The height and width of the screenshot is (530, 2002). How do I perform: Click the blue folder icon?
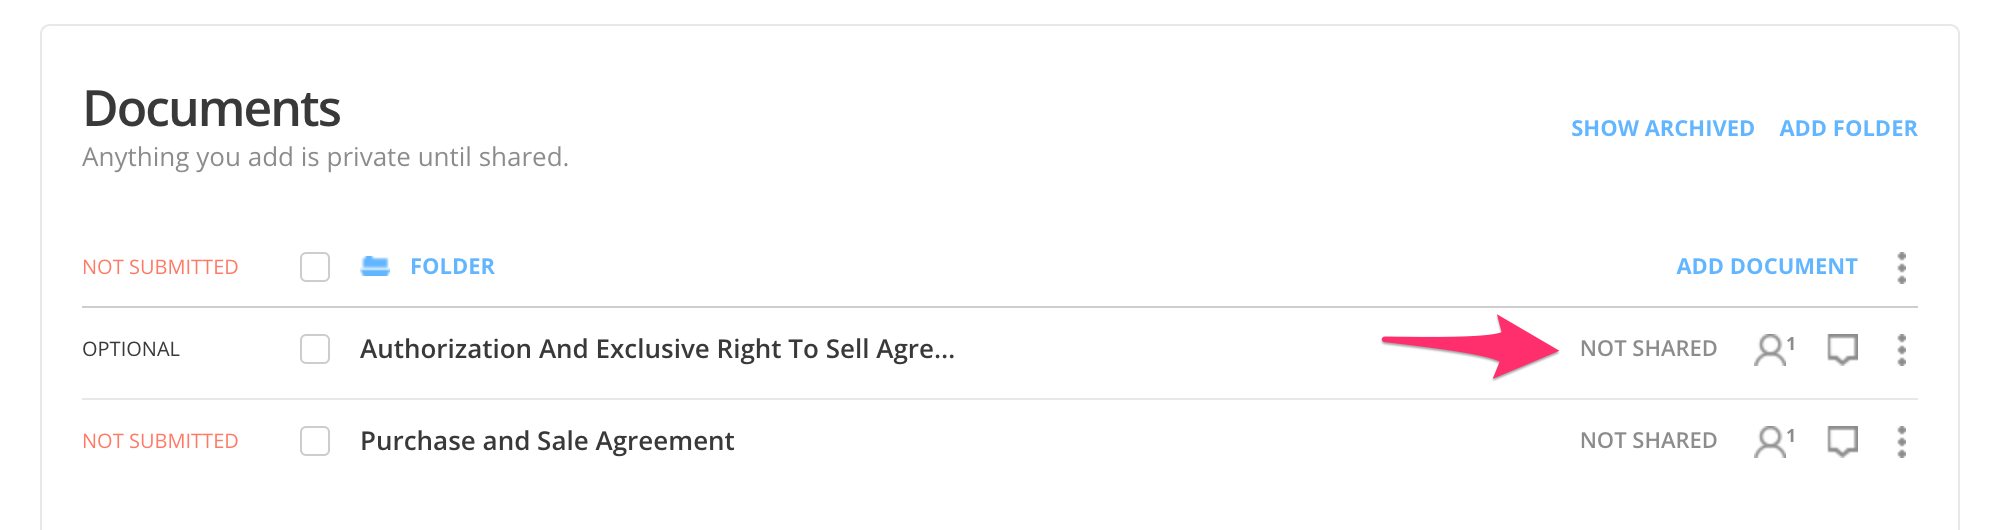(375, 266)
